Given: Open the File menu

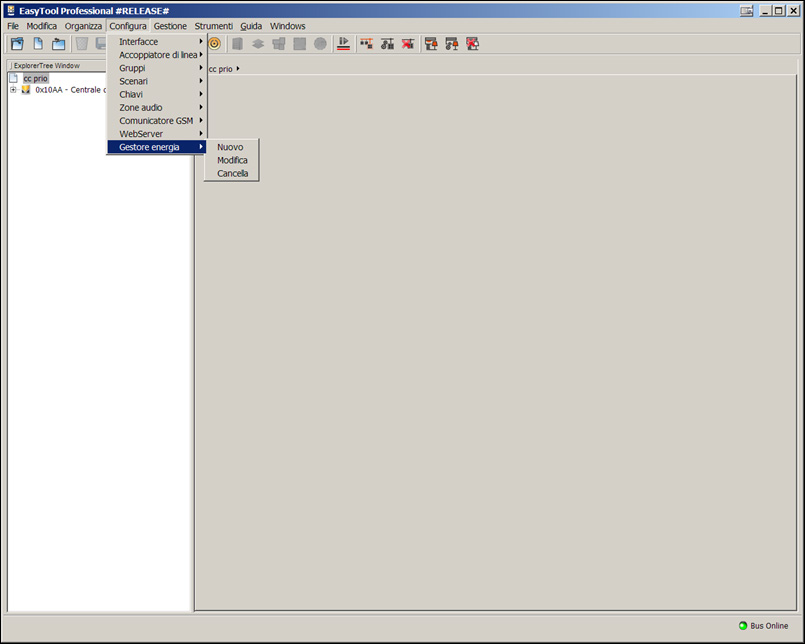Looking at the screenshot, I should tap(13, 26).
